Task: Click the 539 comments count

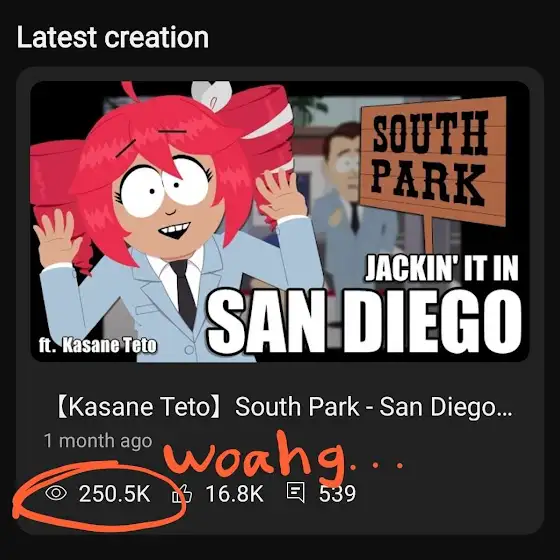Action: point(337,494)
